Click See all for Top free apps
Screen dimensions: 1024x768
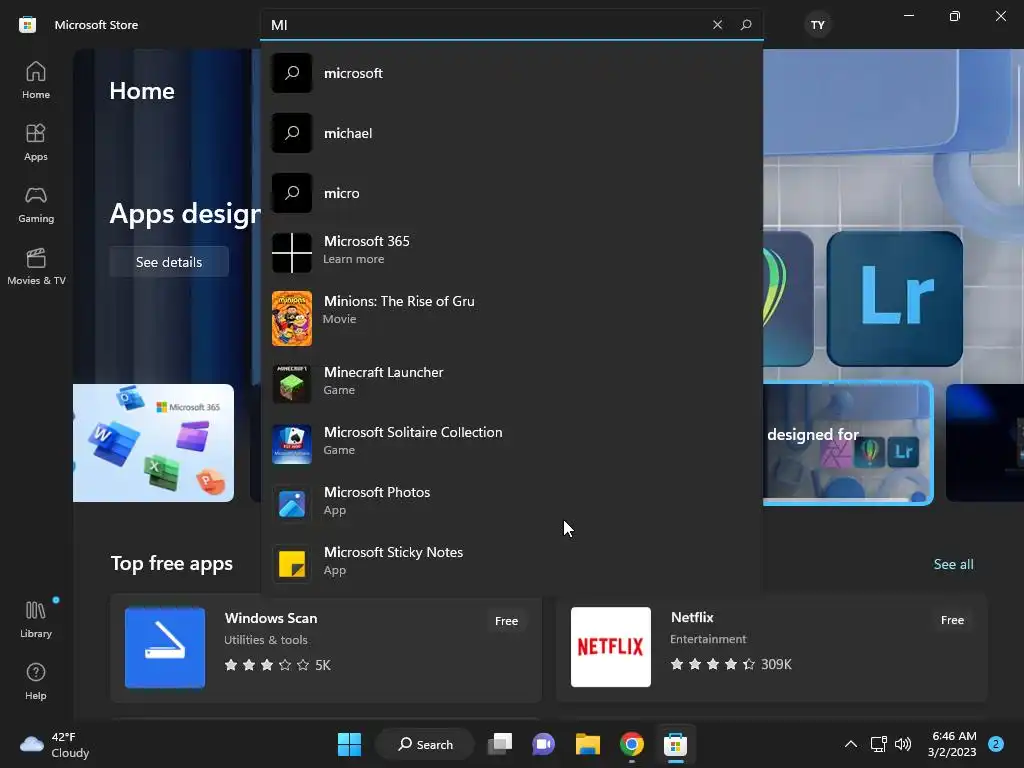point(953,564)
